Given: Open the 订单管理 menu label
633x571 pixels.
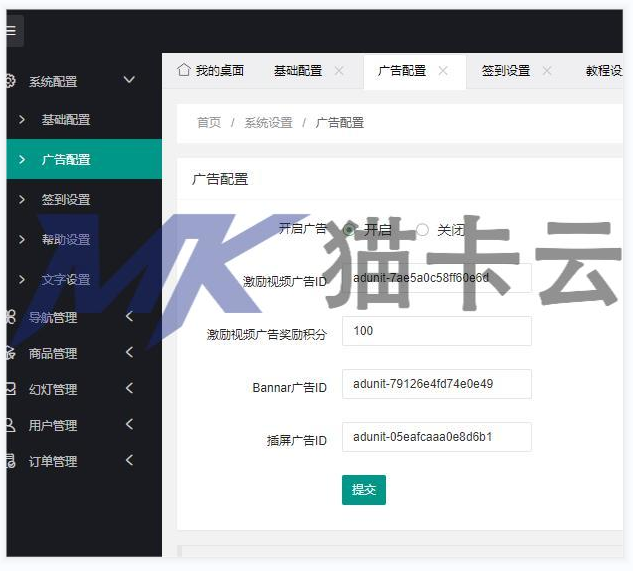Looking at the screenshot, I should [x=53, y=461].
